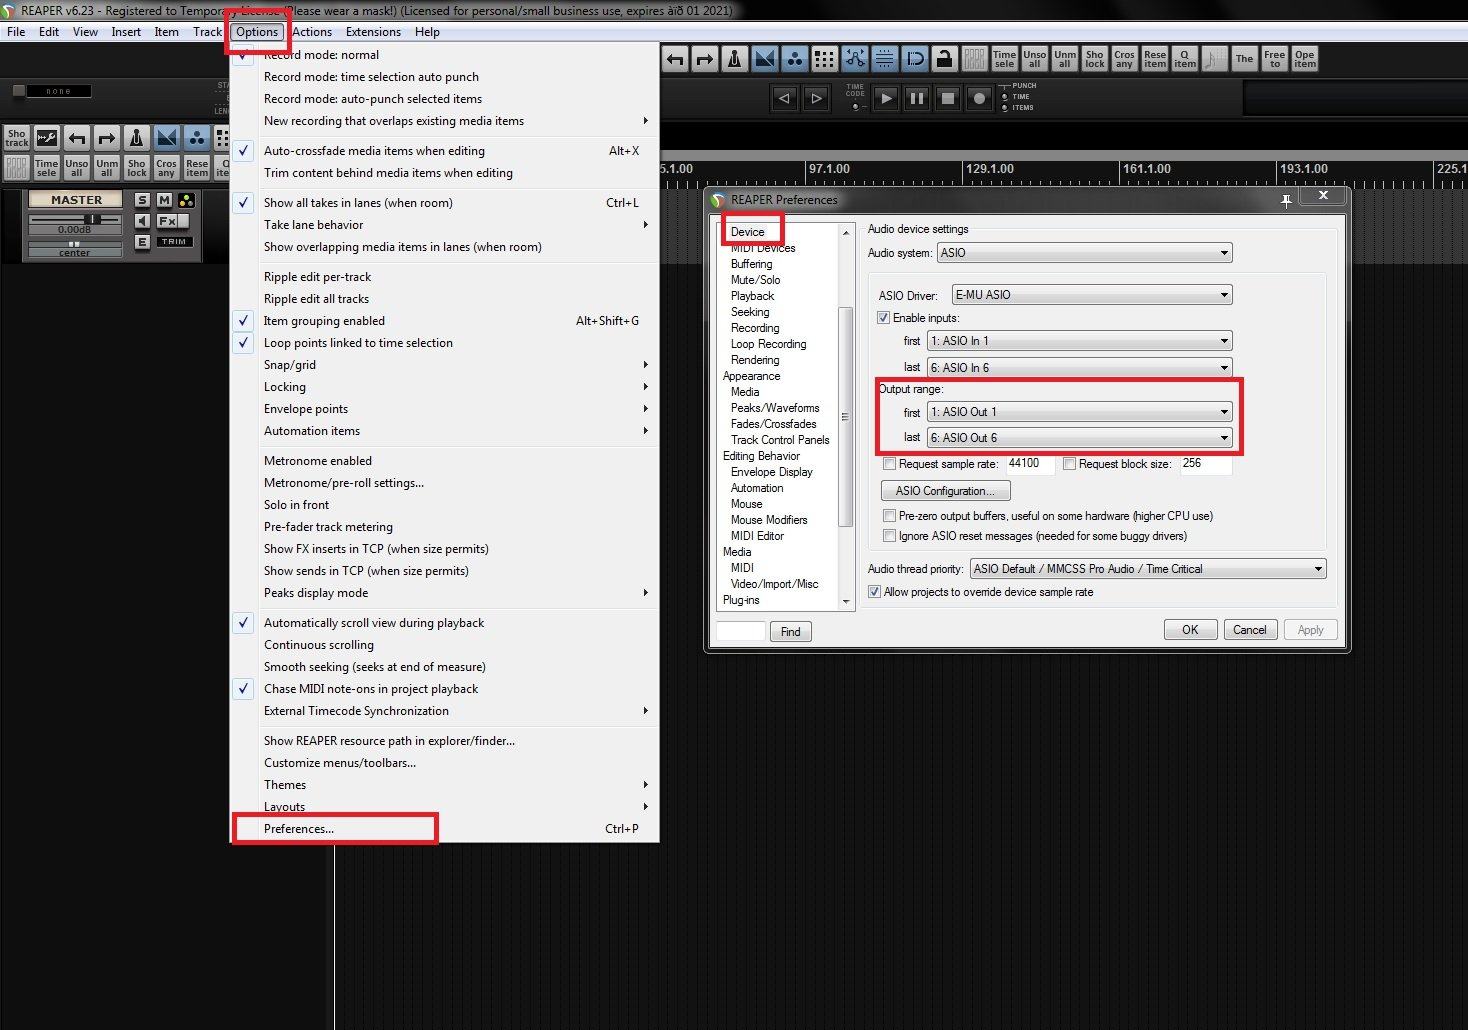Pin the REAPER Preferences window
Viewport: 1468px width, 1030px height.
(1286, 200)
